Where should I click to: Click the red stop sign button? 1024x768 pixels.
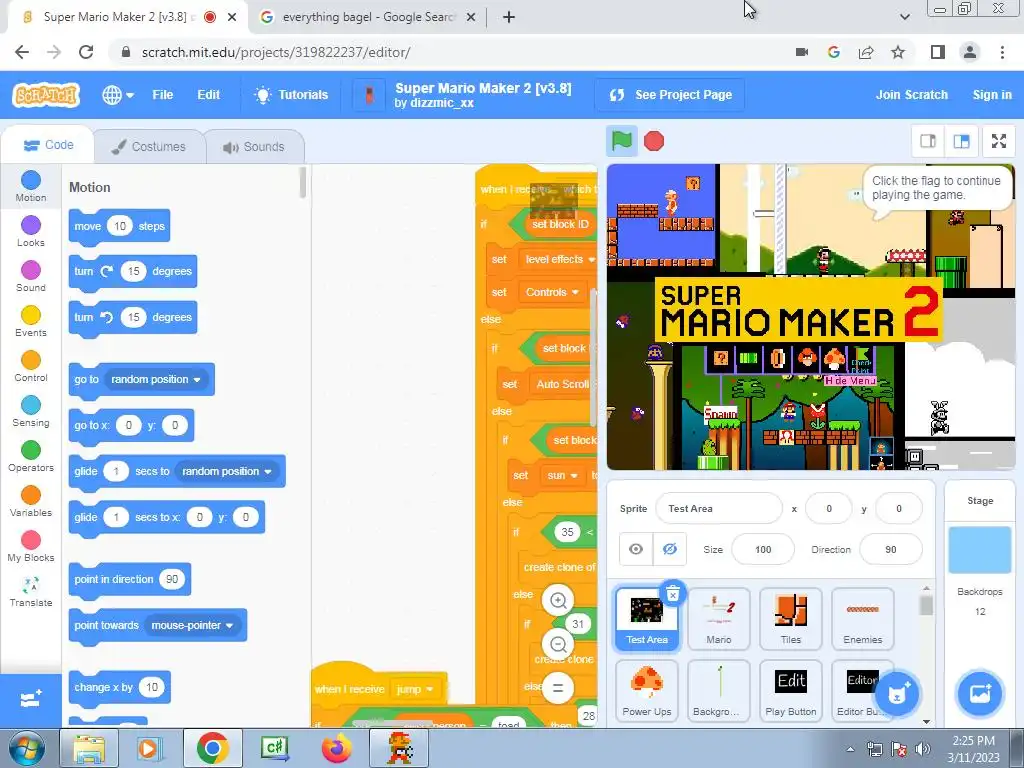coord(654,141)
